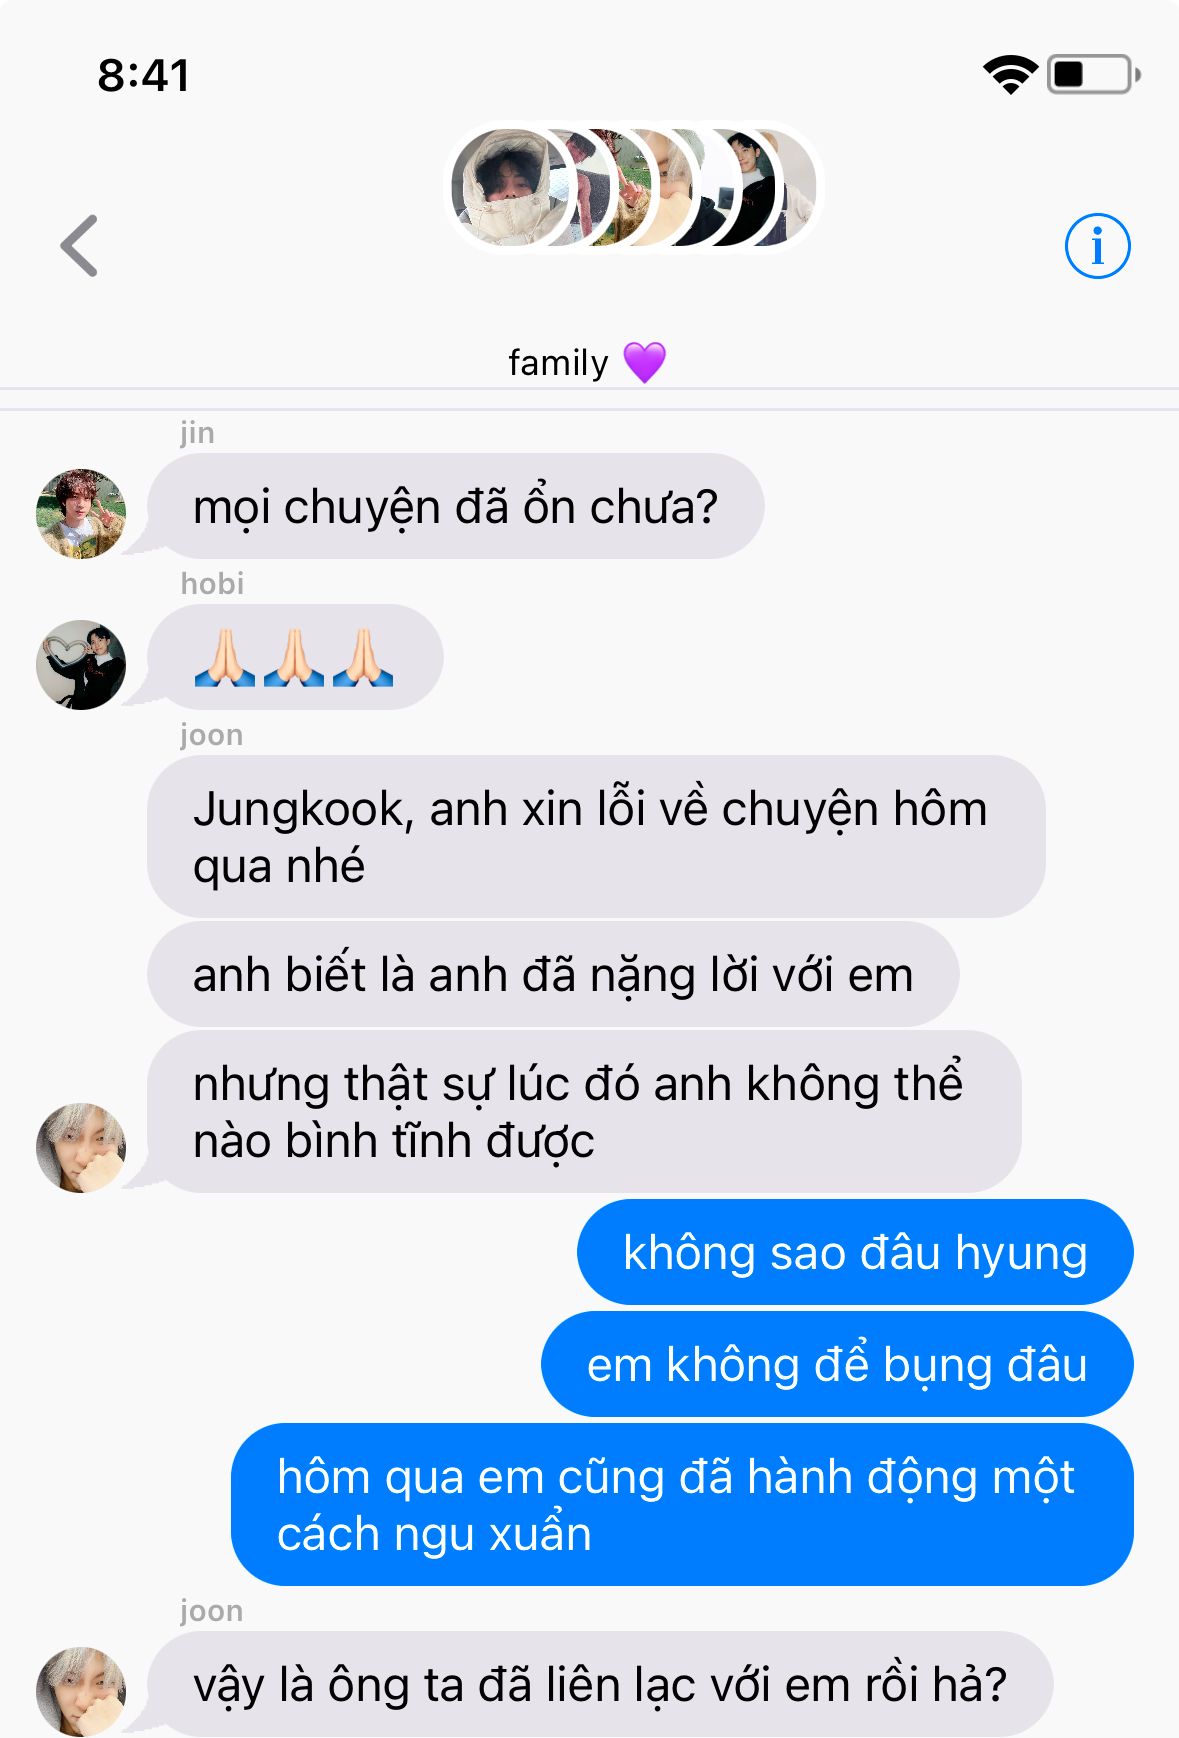
Task: Tap the purple heart emoji in title
Action: pyautogui.click(x=644, y=362)
